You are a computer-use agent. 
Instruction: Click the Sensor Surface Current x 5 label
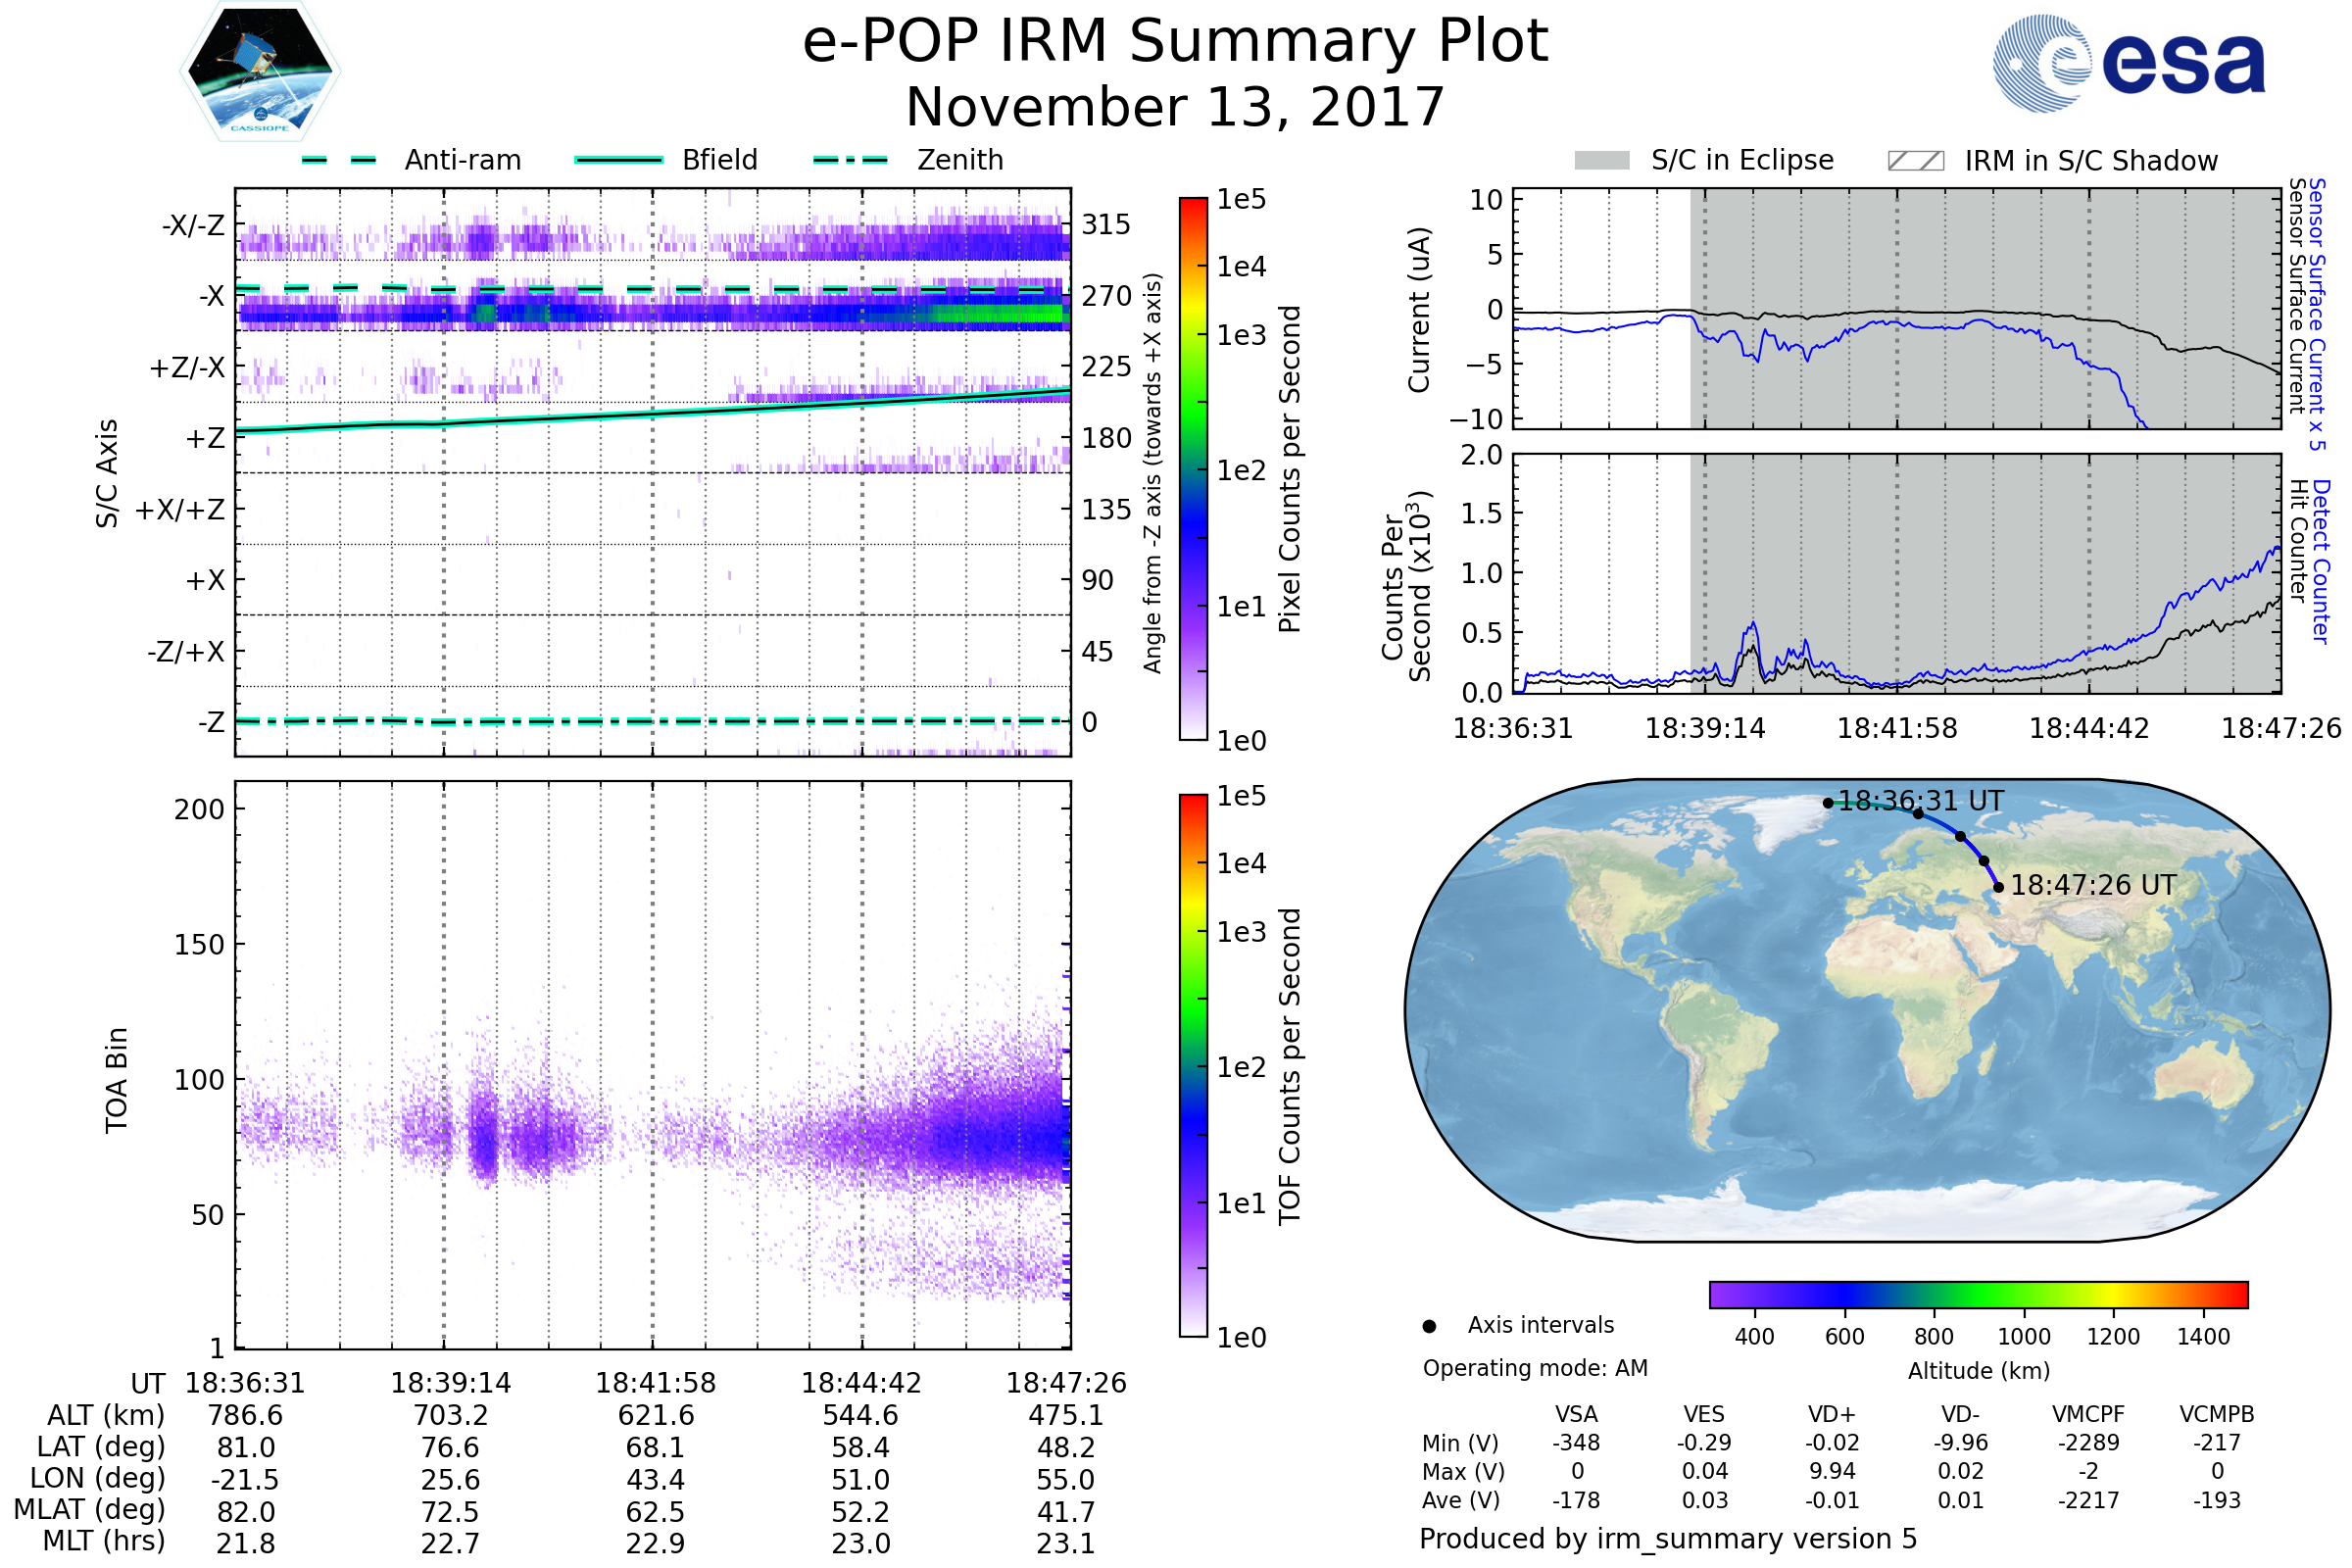click(2317, 314)
